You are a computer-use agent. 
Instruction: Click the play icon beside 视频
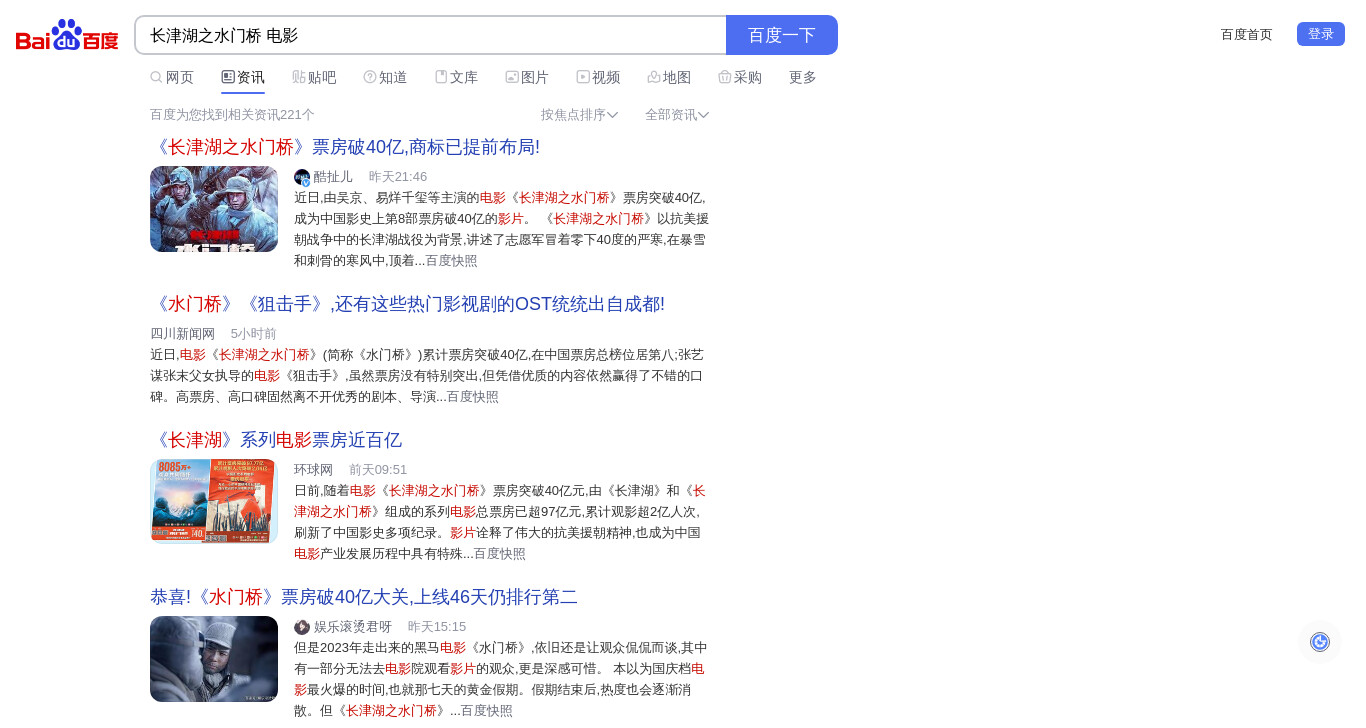583,77
